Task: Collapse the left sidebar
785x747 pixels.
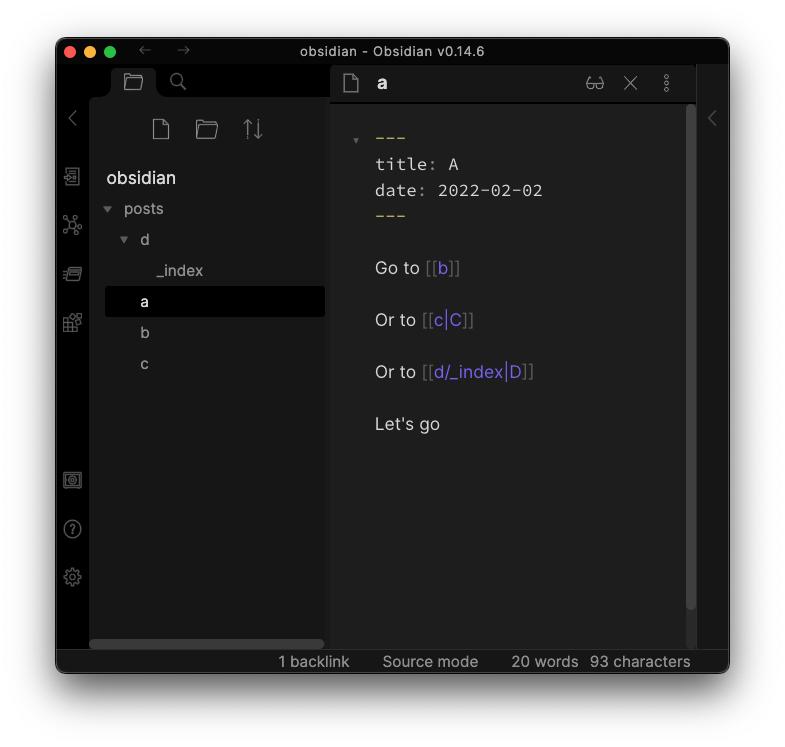Action: 73,118
